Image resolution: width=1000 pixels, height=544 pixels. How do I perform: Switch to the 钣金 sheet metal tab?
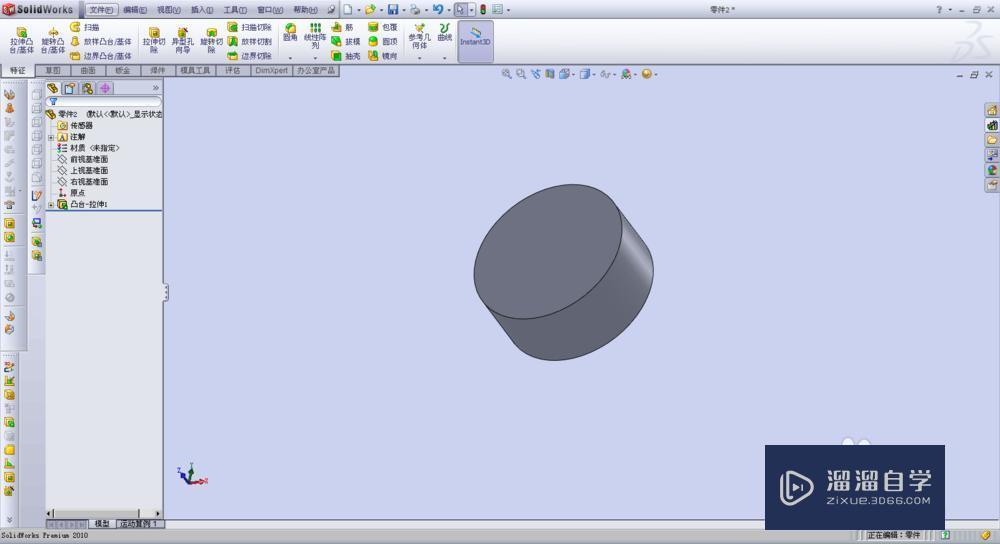[x=122, y=70]
